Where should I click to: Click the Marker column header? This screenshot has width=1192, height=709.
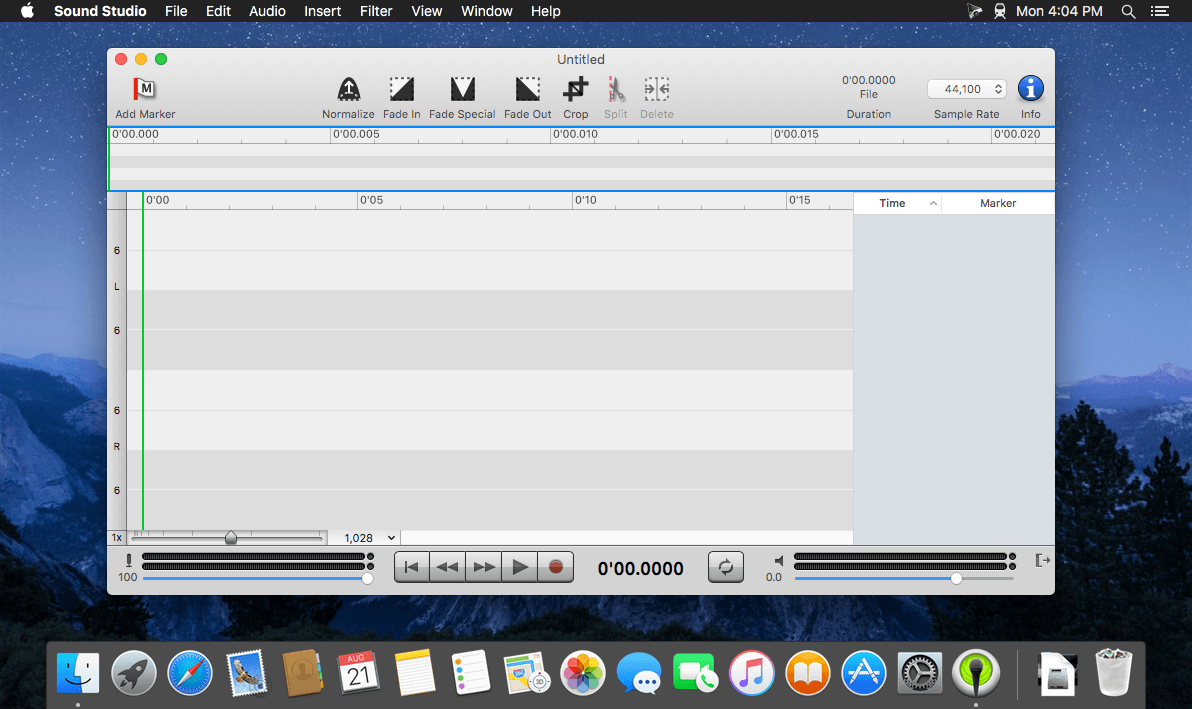(x=997, y=203)
